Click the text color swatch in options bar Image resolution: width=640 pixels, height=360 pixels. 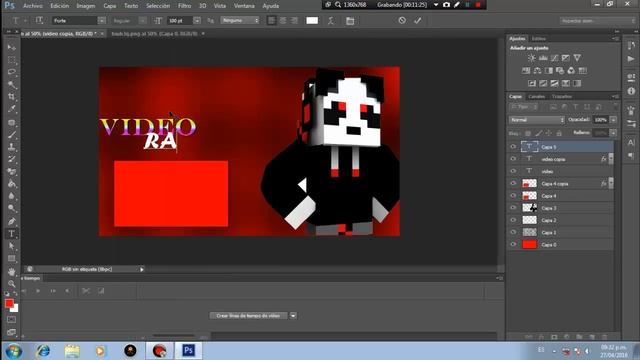312,20
